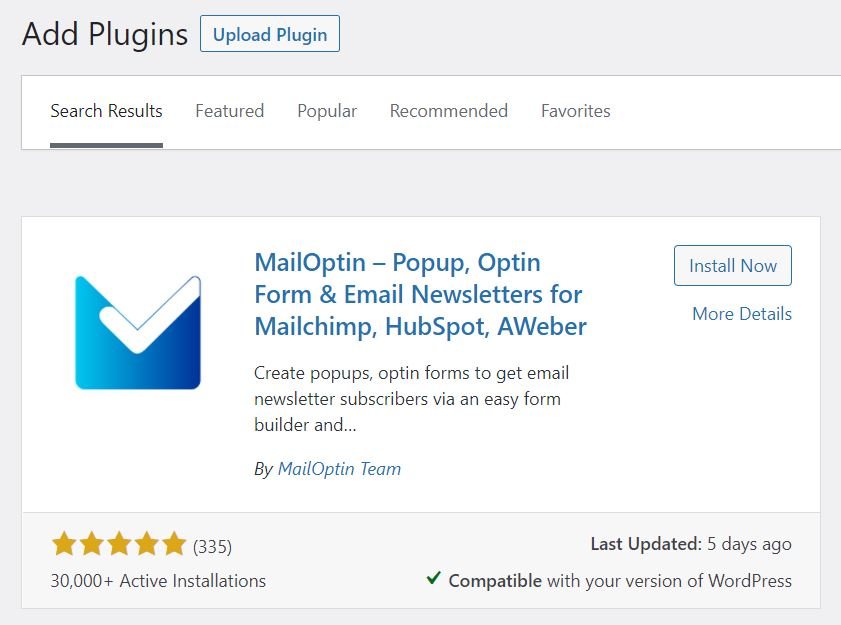Click the third rating star
841x625 pixels.
[x=119, y=543]
